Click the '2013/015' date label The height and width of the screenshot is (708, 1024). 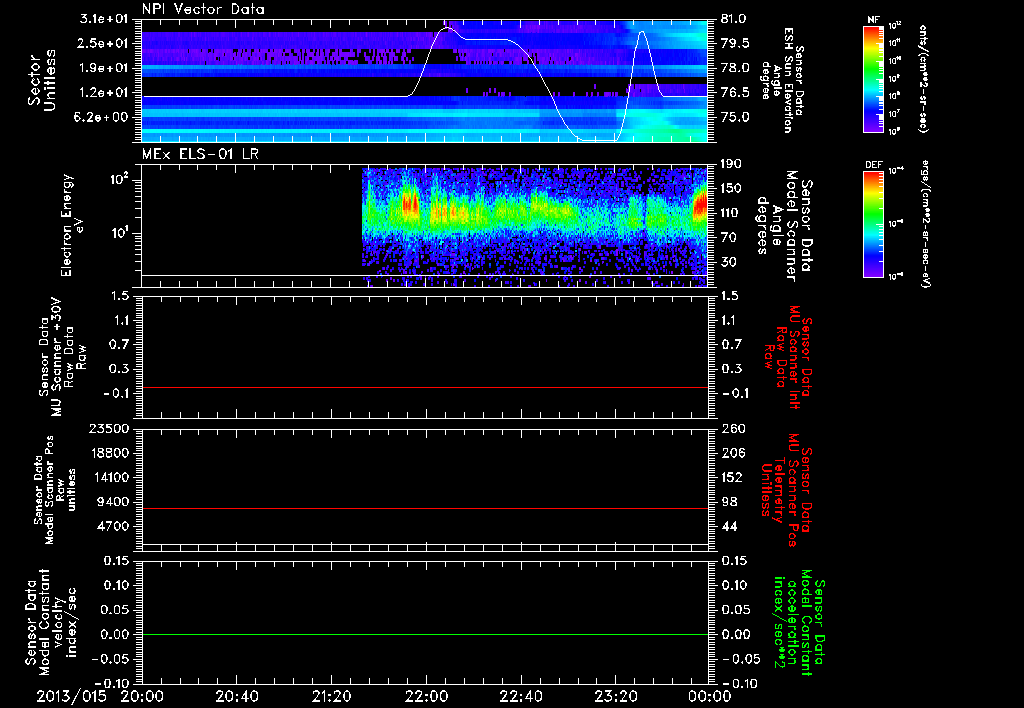[x=71, y=696]
